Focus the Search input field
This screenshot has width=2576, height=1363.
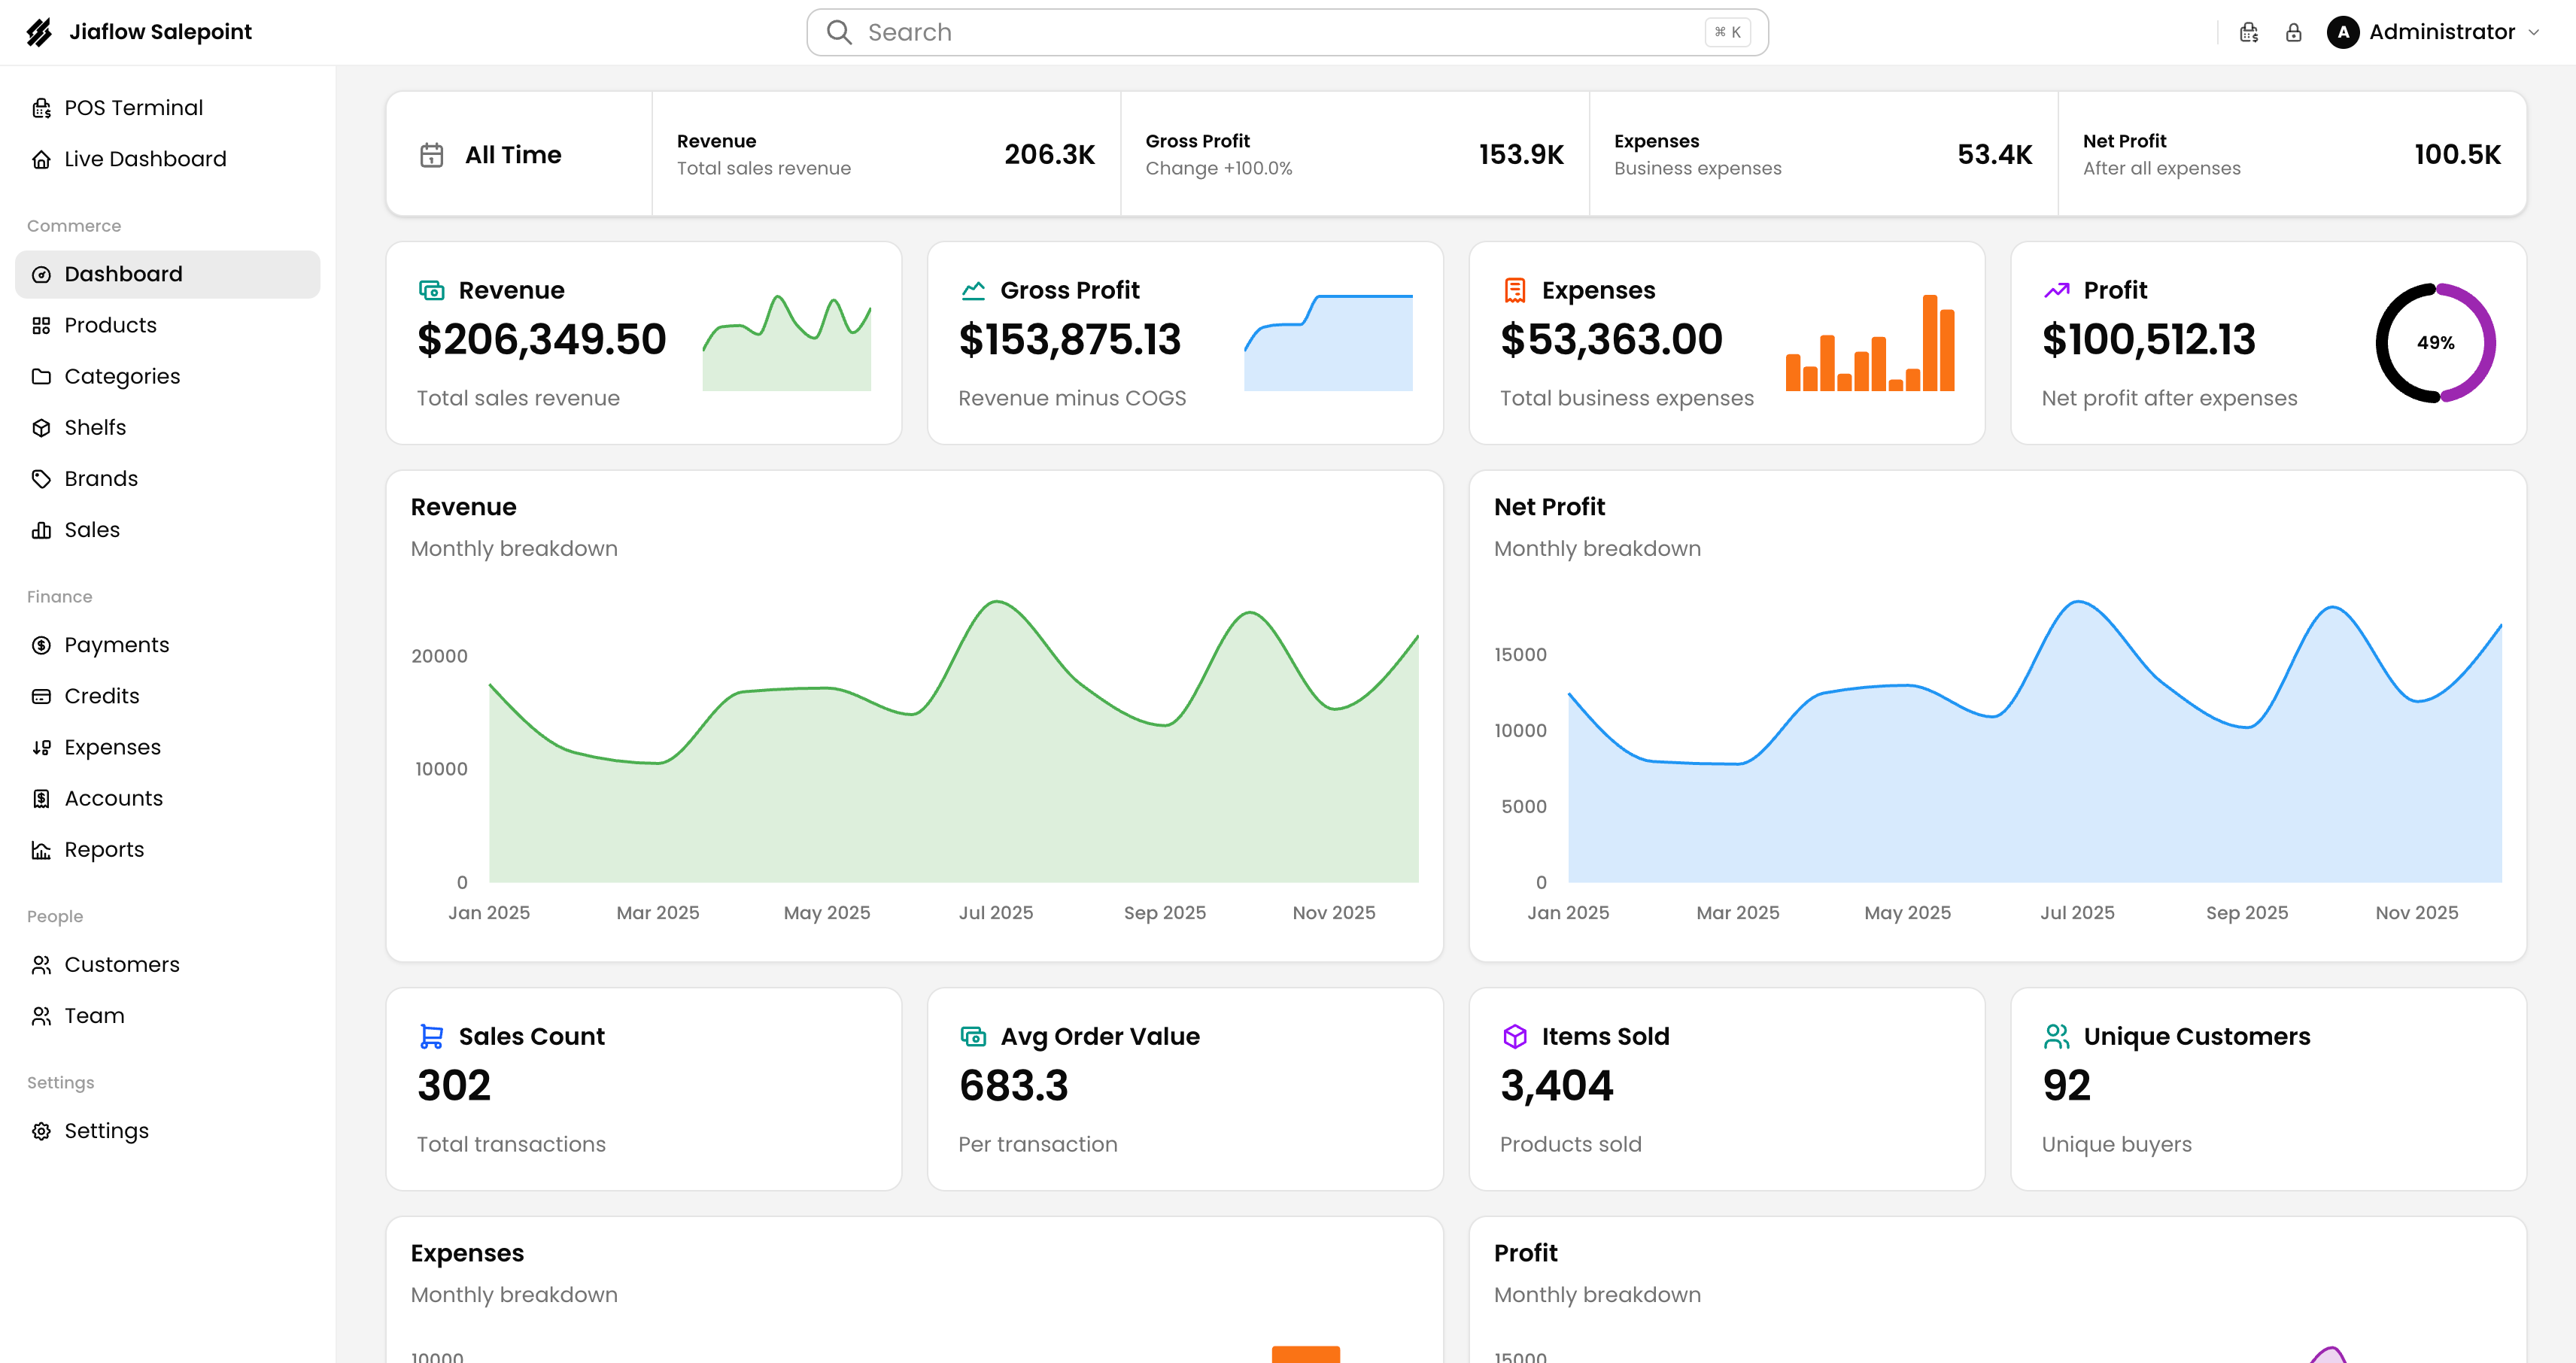1287,32
